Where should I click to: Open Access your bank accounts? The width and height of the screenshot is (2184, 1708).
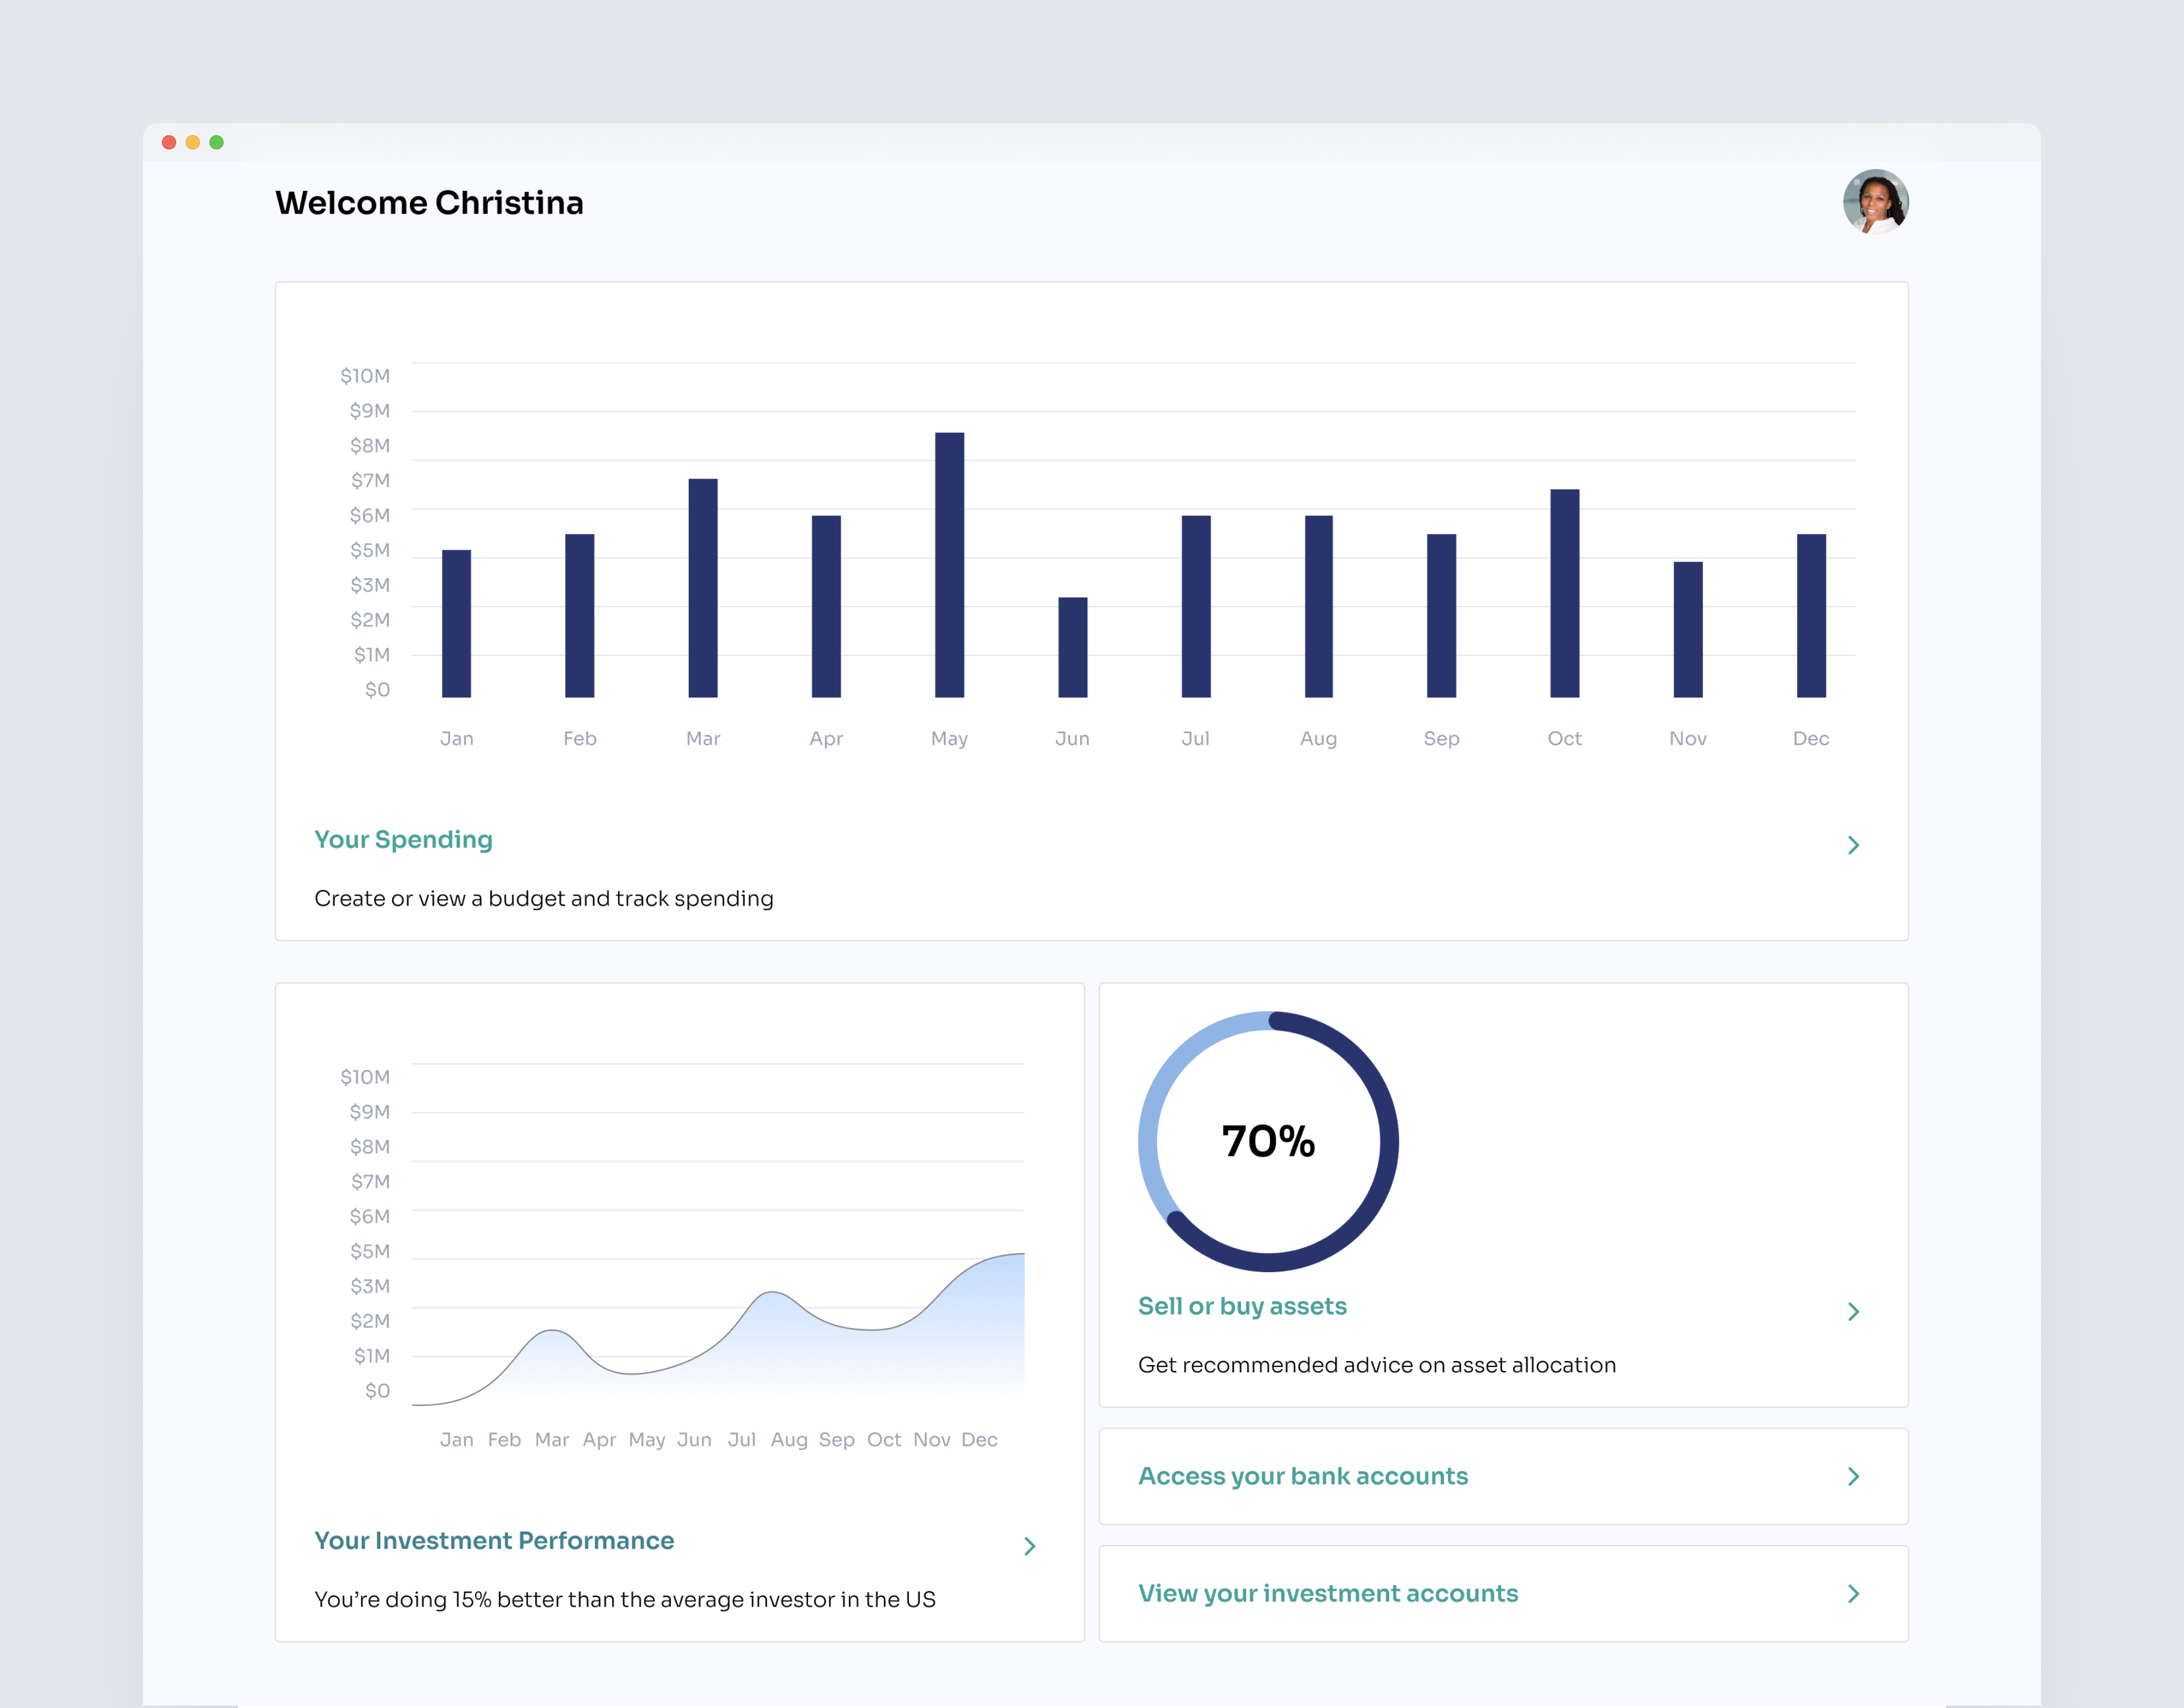[1303, 1476]
